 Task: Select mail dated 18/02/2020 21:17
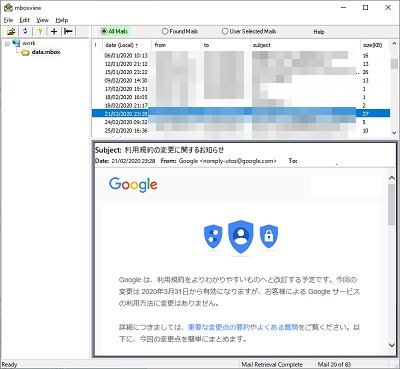click(241, 105)
